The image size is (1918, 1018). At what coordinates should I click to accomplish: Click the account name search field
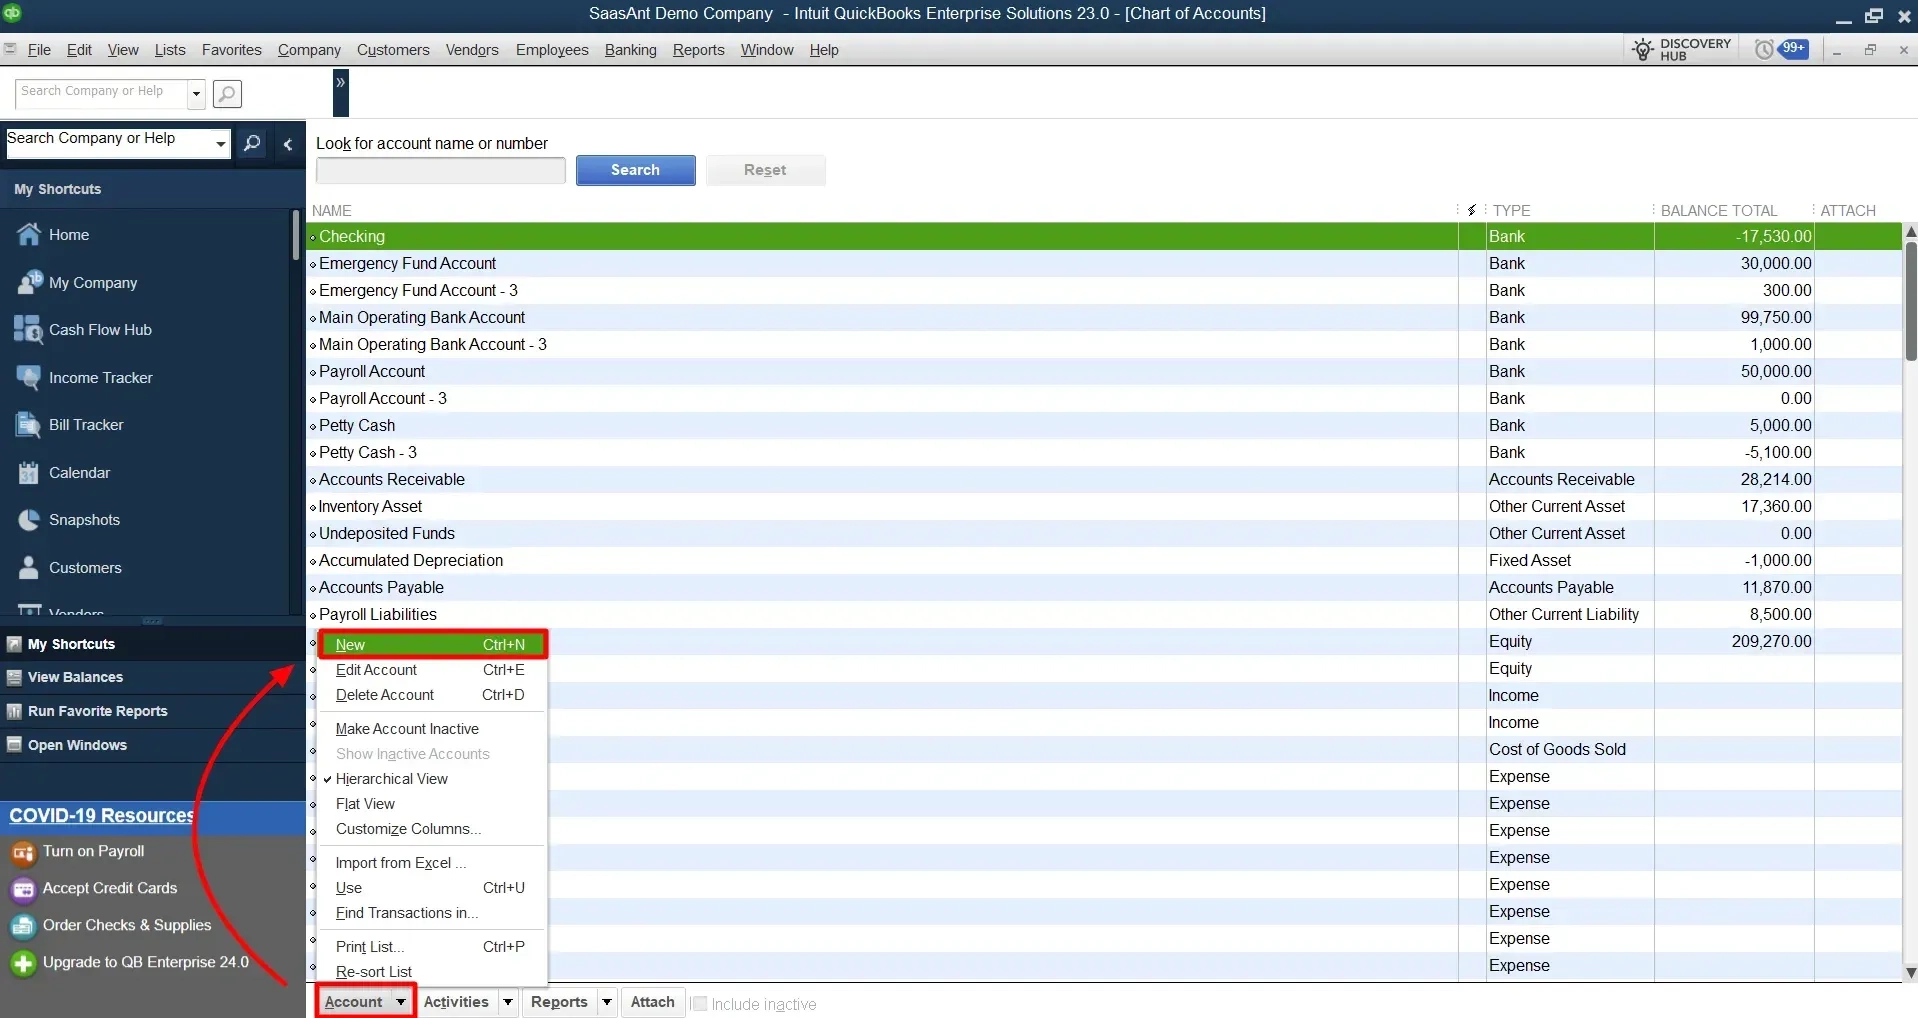(x=440, y=171)
